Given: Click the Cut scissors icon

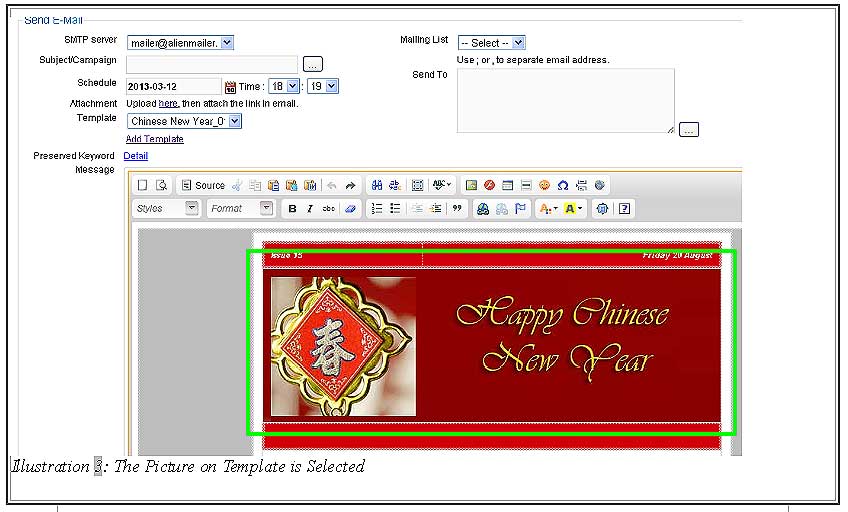Looking at the screenshot, I should 237,185.
